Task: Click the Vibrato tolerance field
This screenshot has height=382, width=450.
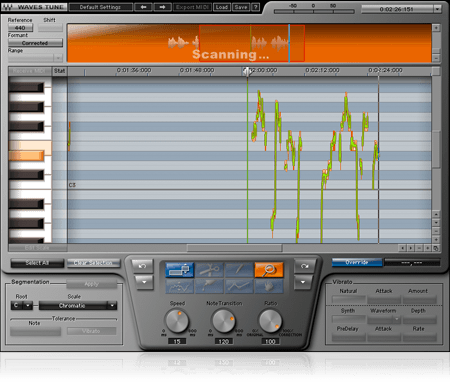Action: 92,331
